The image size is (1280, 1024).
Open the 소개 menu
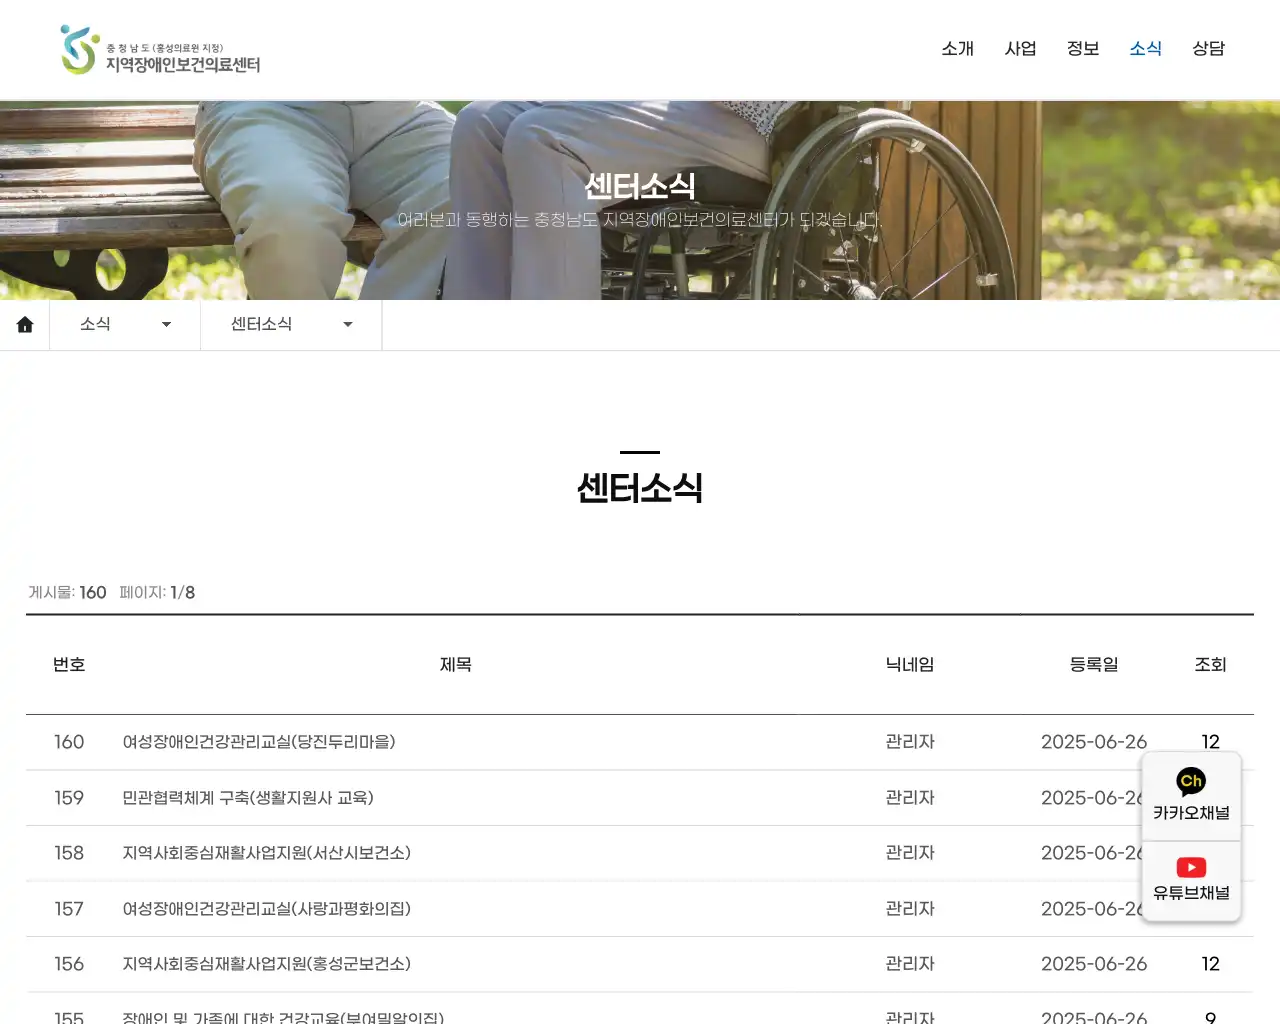(x=957, y=48)
